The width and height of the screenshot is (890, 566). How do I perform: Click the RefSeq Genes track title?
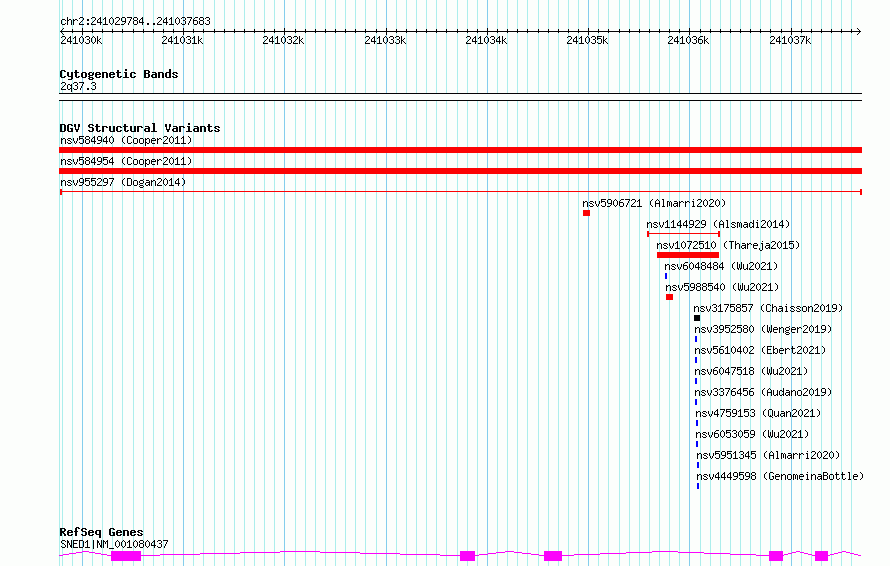[101, 532]
